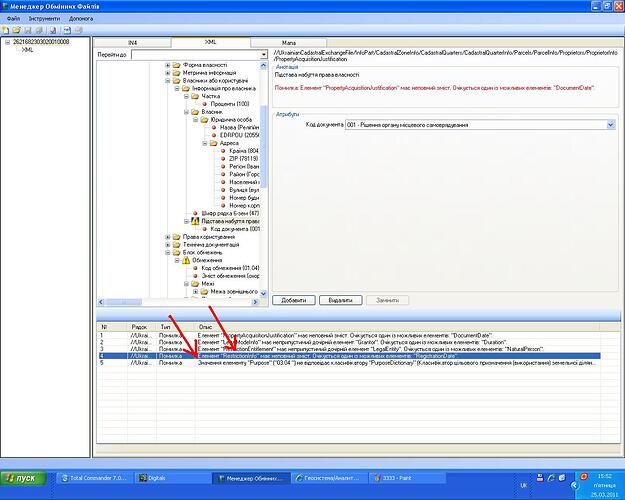The width and height of the screenshot is (625, 500).
Task: Open the 'Код документа' dropdown arrow
Action: pos(611,125)
